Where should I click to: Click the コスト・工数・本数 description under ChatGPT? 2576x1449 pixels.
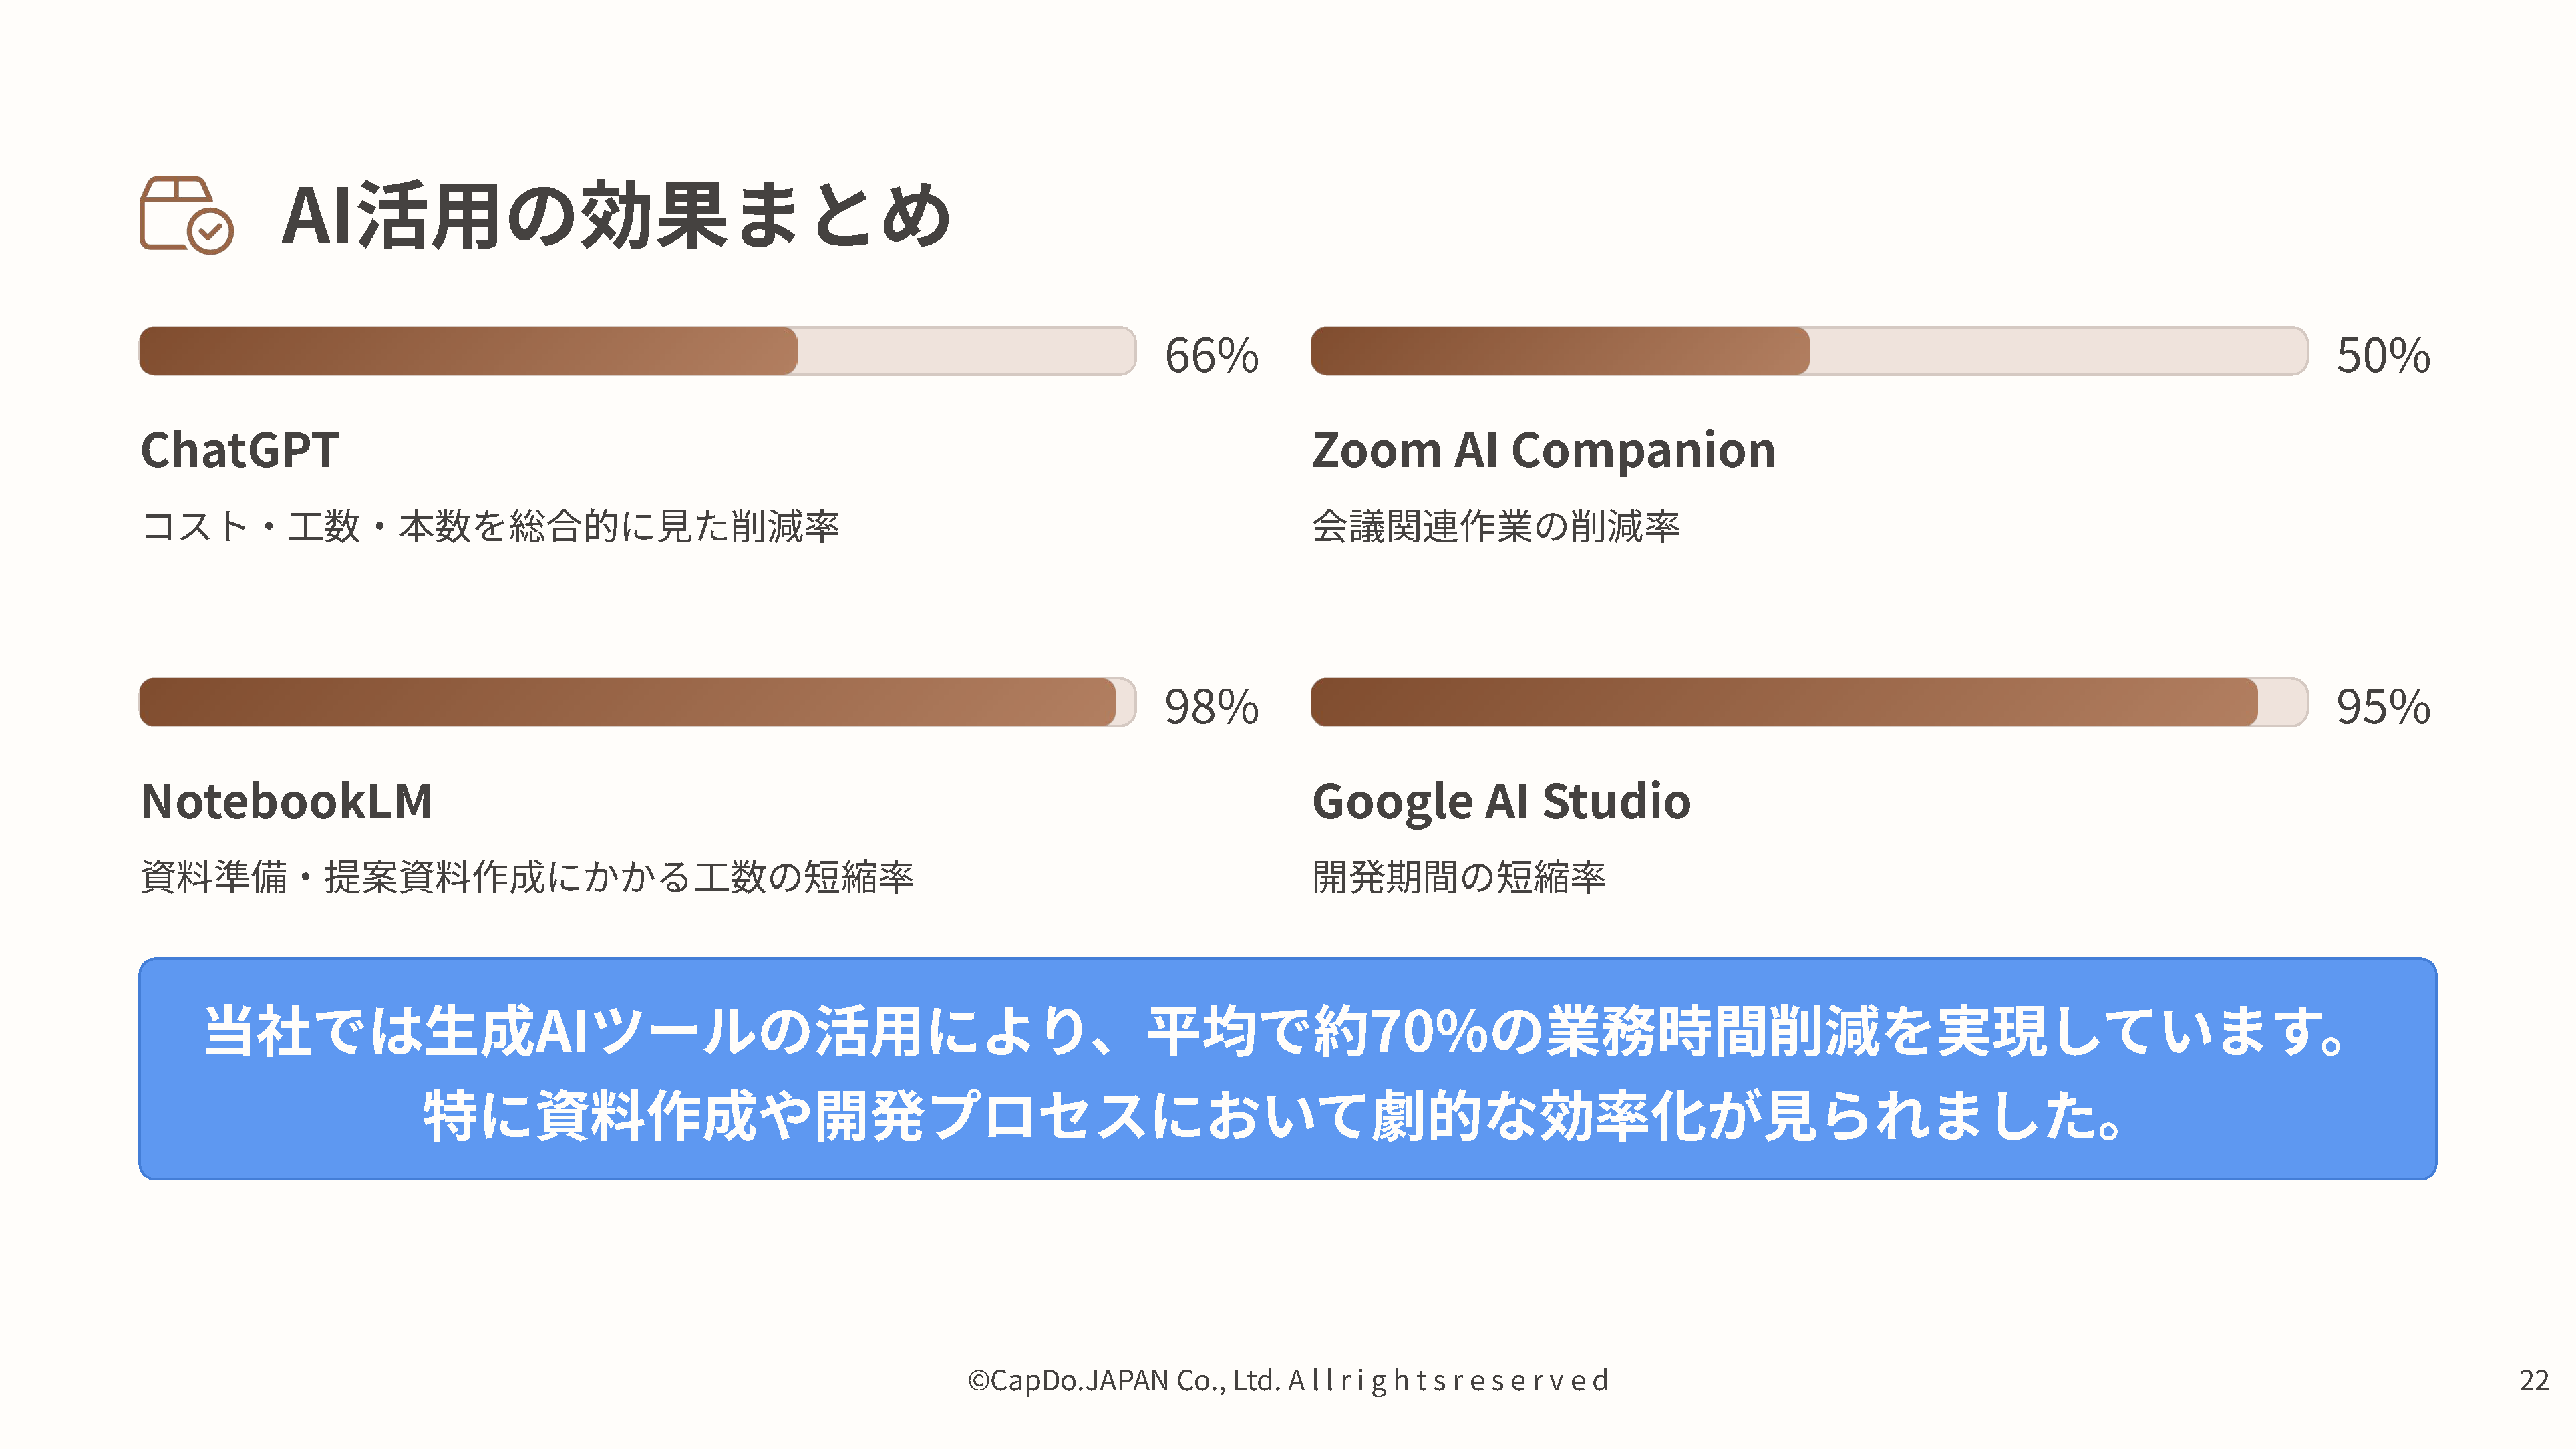tap(490, 526)
